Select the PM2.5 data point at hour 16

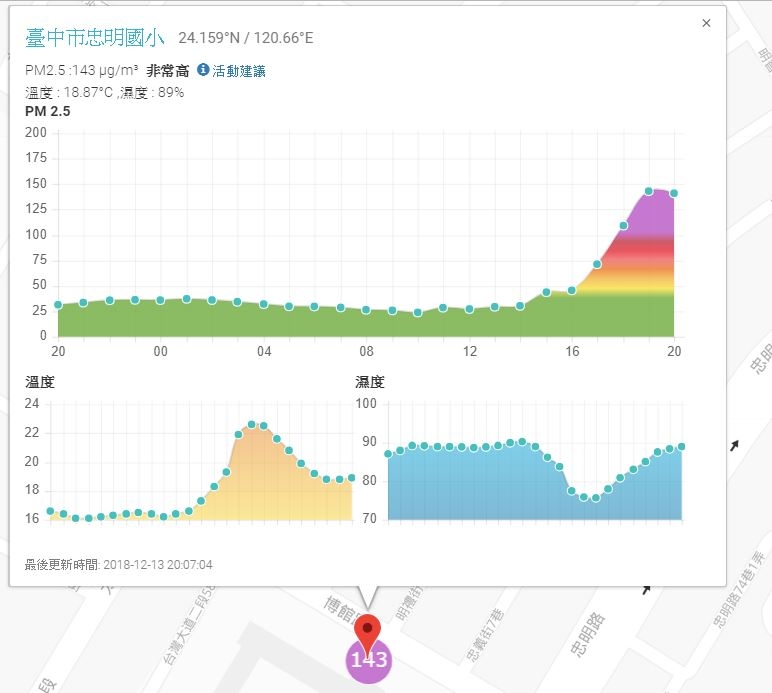pyautogui.click(x=572, y=290)
